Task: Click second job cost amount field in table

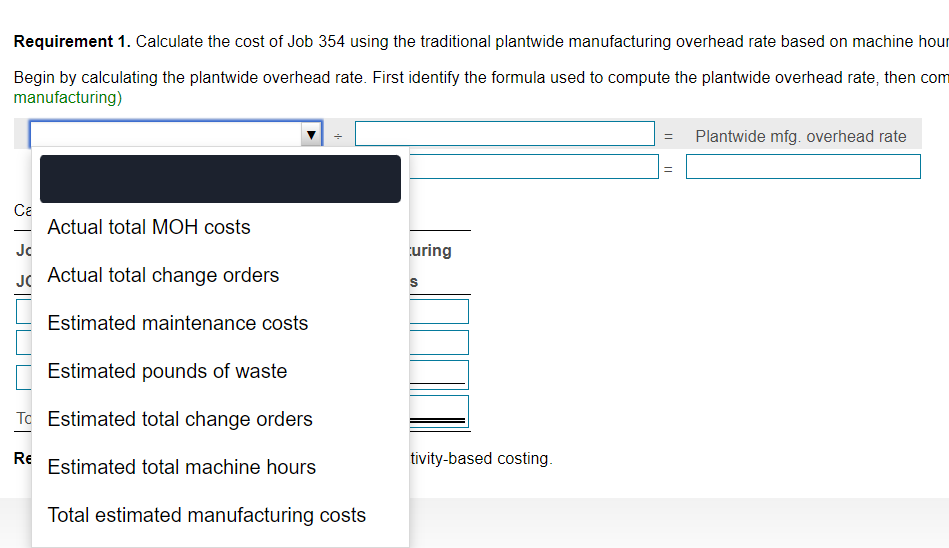Action: (x=439, y=342)
